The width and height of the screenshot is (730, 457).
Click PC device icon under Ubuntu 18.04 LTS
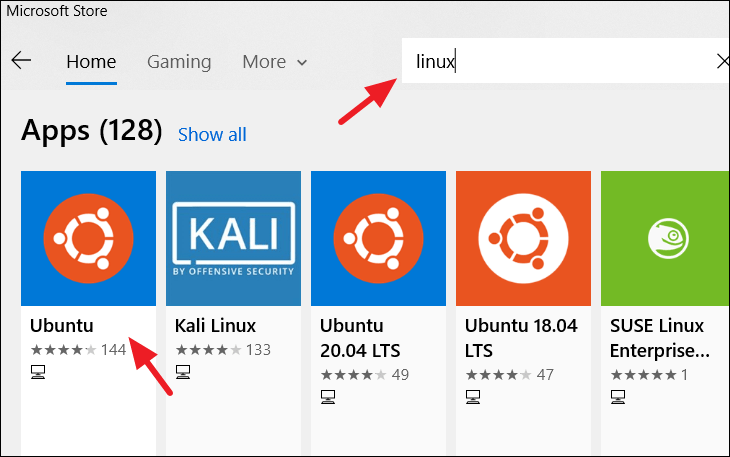click(x=473, y=397)
